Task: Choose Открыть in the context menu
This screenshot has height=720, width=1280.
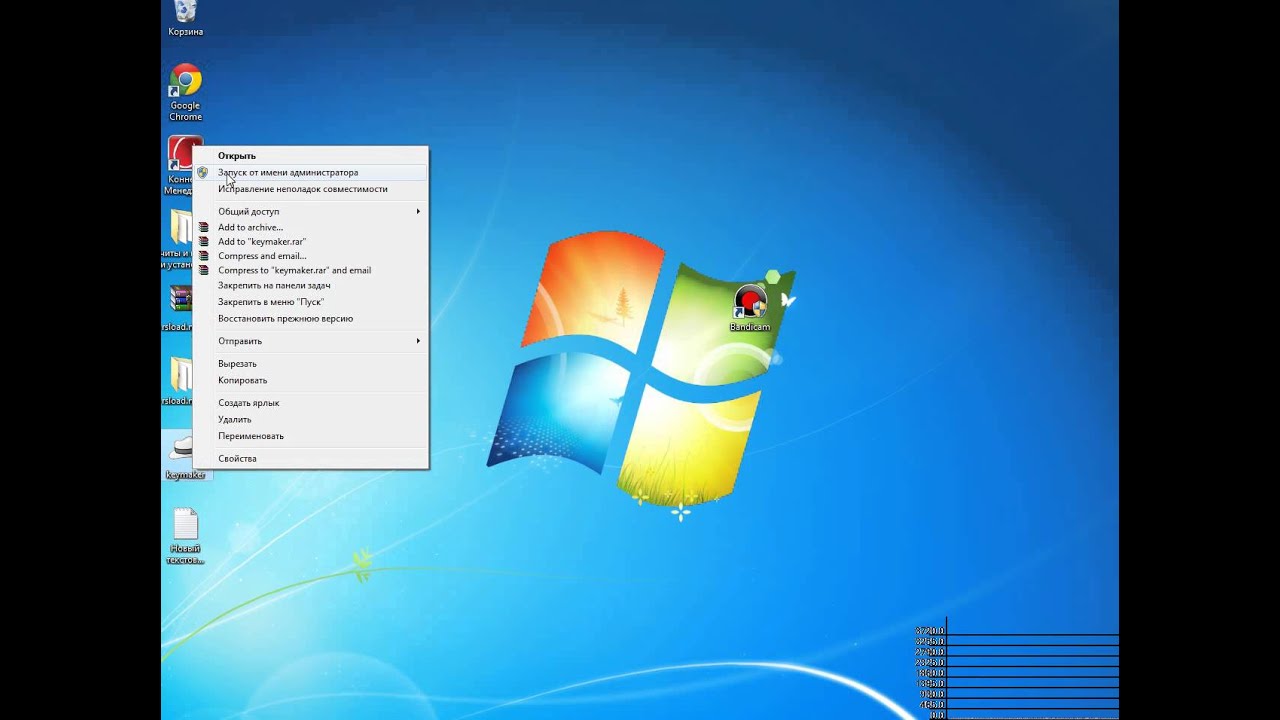Action: (311, 156)
